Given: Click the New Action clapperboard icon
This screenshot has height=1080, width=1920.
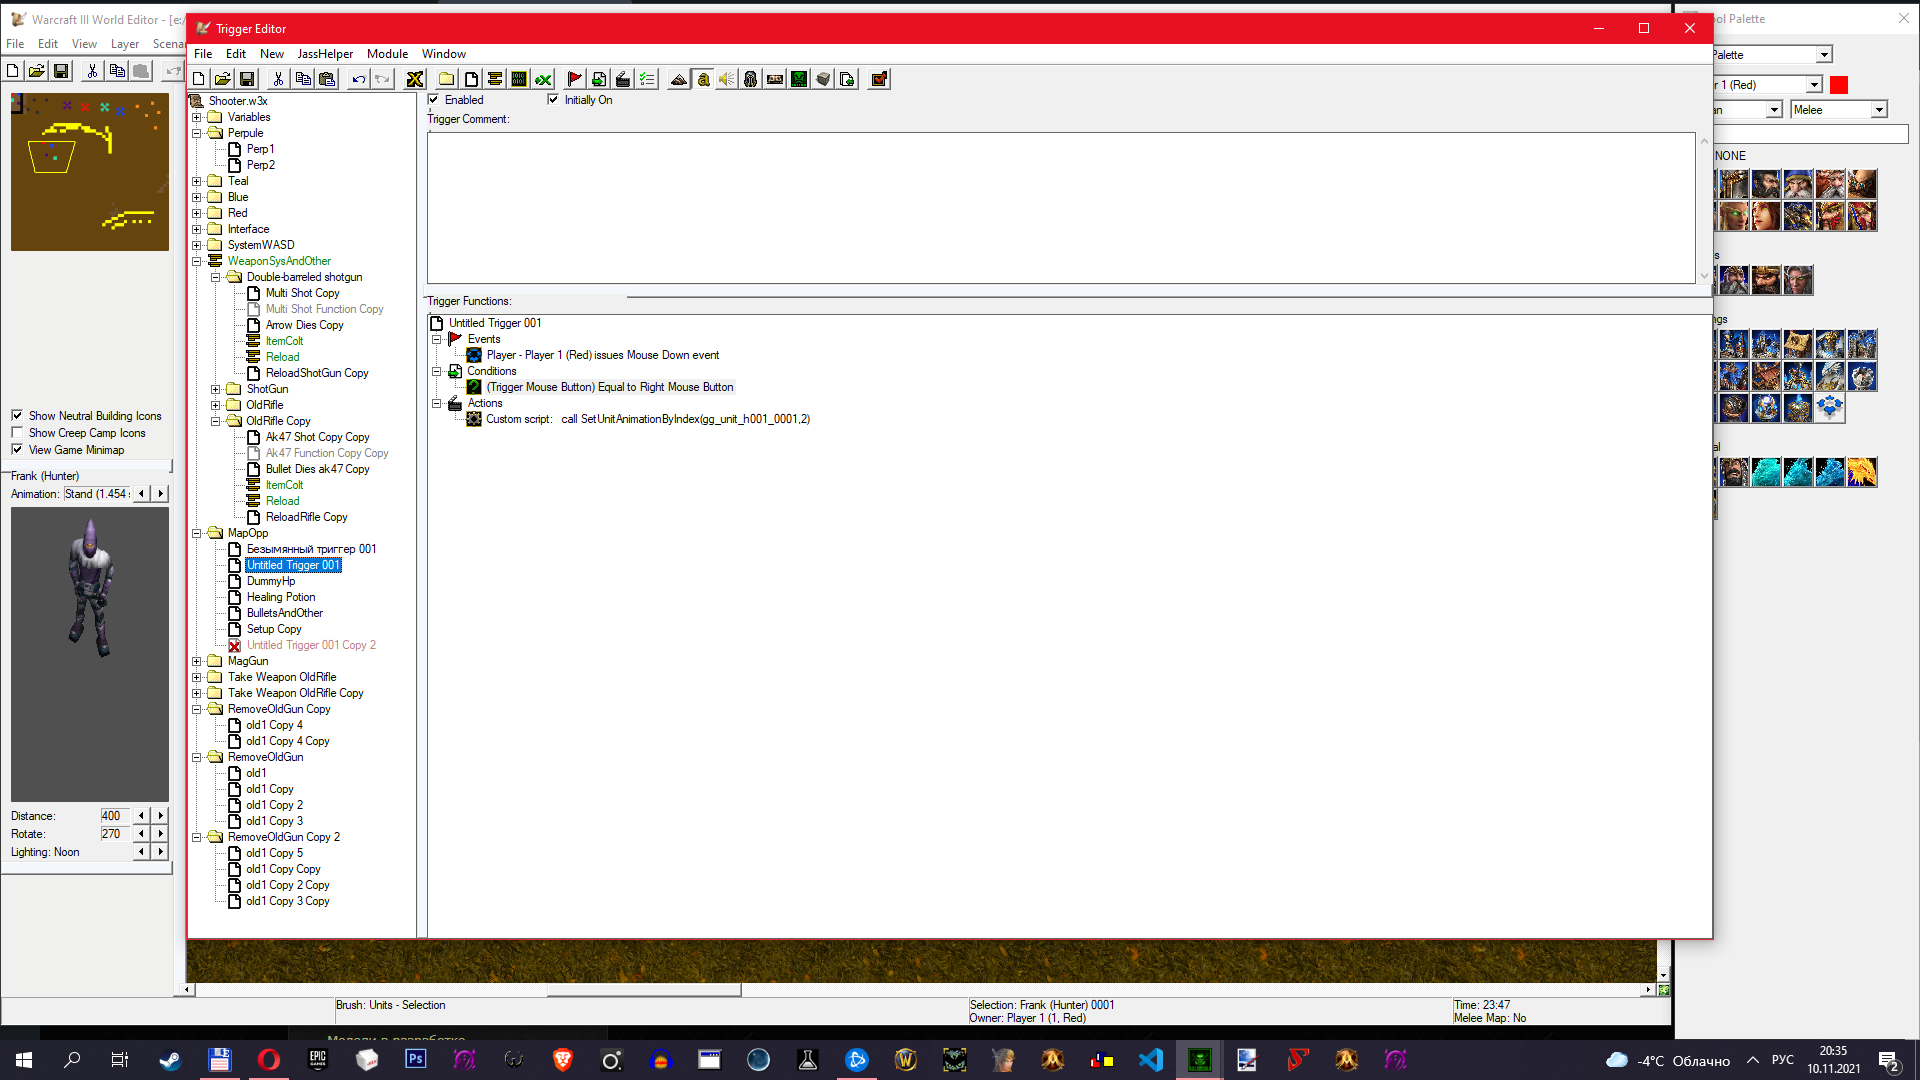Looking at the screenshot, I should click(x=622, y=79).
